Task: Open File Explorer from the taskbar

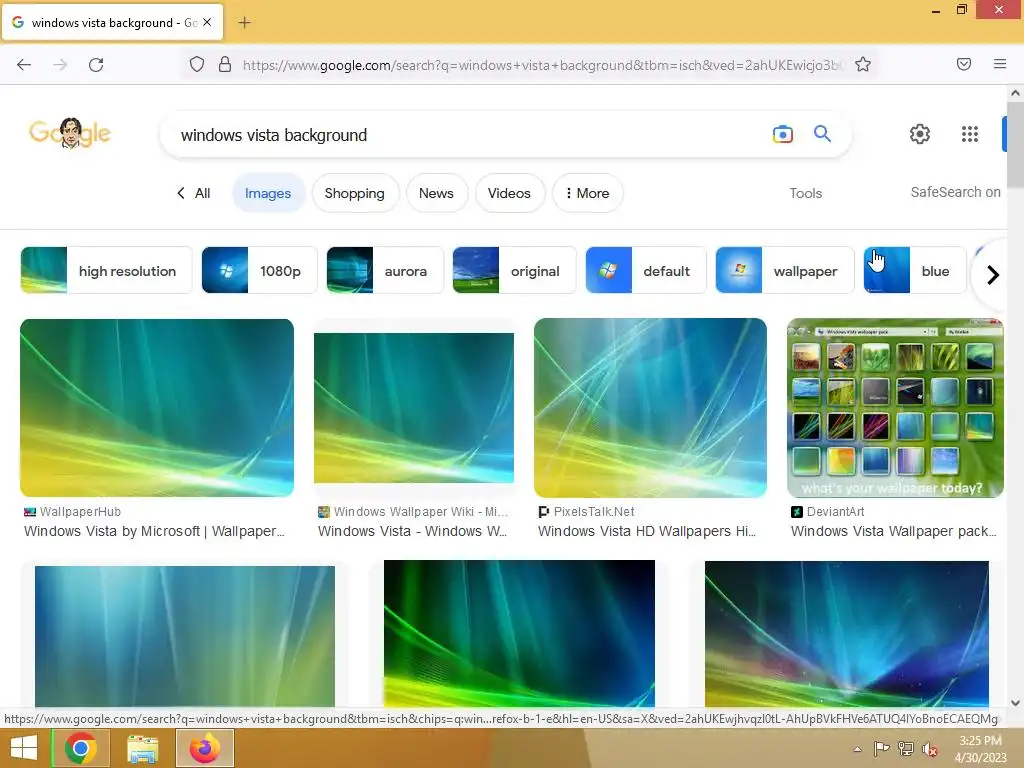Action: pyautogui.click(x=142, y=748)
